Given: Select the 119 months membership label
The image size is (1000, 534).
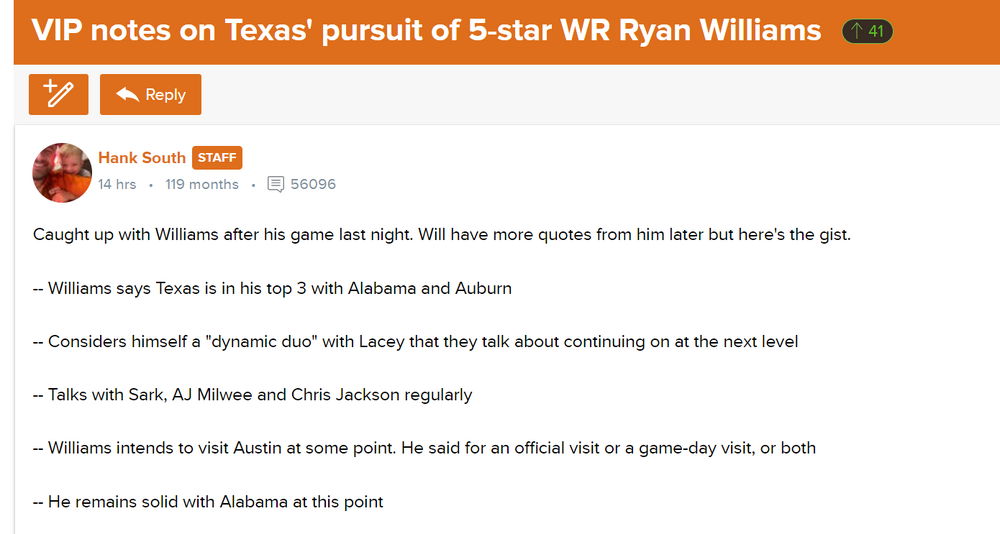Looking at the screenshot, I should [202, 184].
